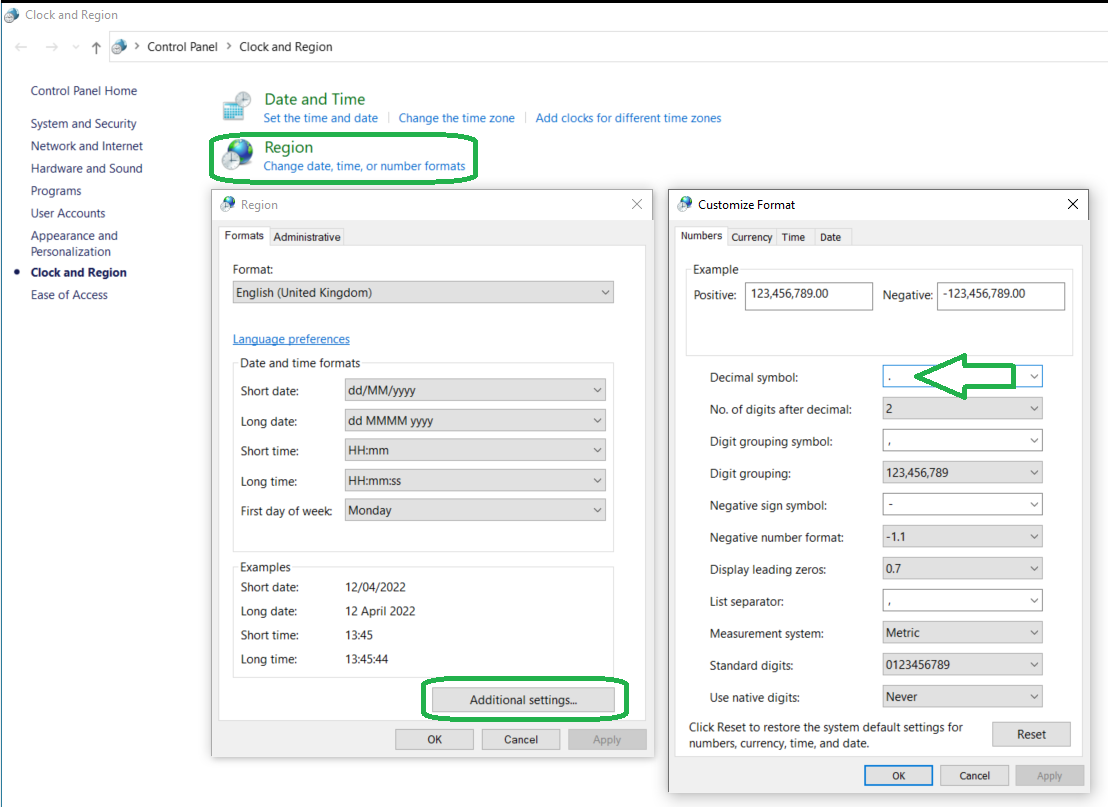
Task: Click Change the time zone link
Action: click(x=456, y=118)
